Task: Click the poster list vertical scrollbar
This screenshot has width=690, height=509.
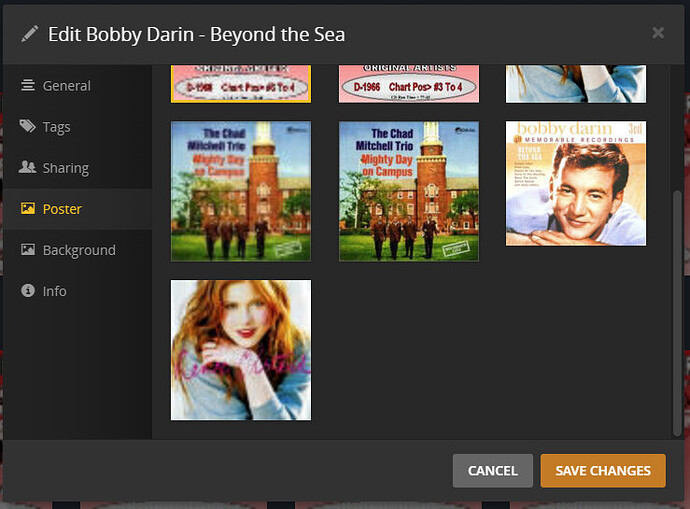Action: 678,313
